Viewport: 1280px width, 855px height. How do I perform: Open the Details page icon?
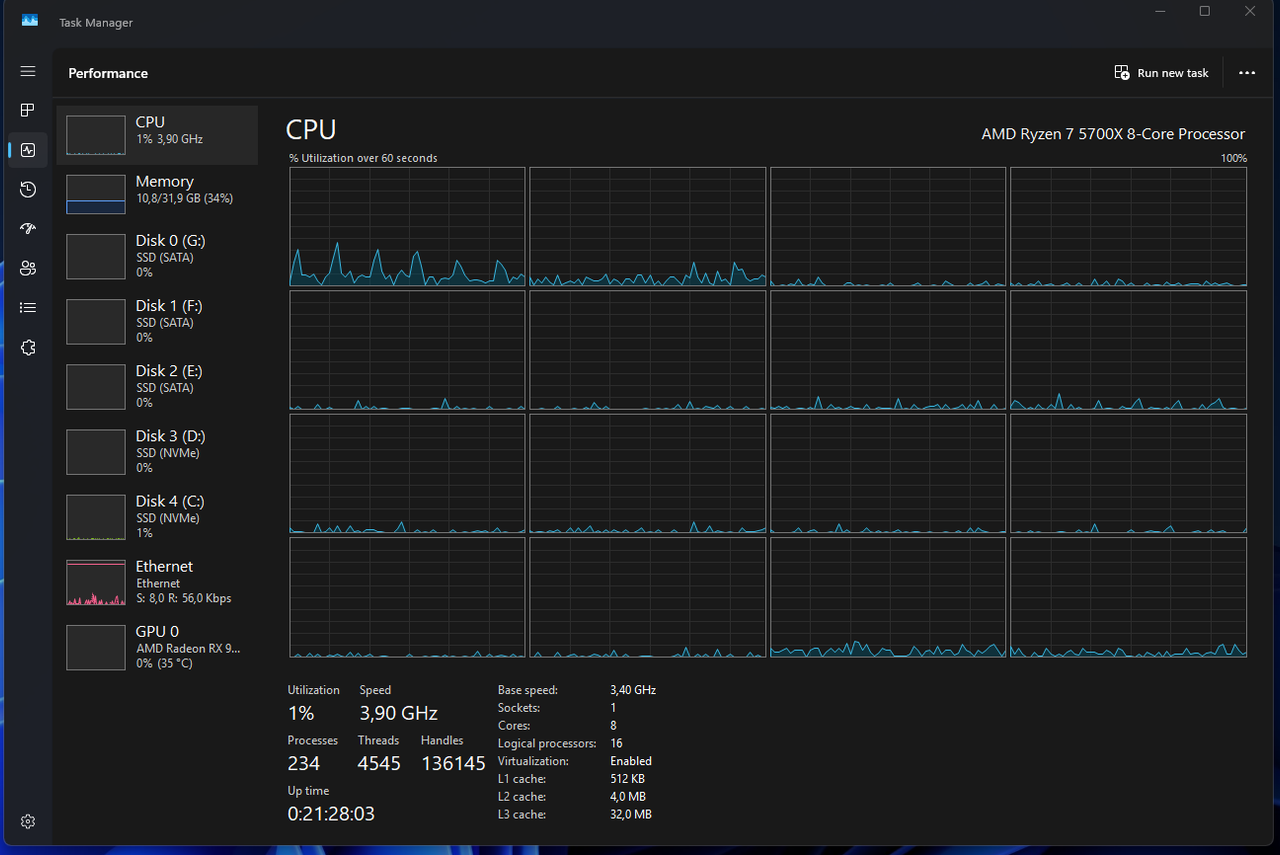point(28,308)
